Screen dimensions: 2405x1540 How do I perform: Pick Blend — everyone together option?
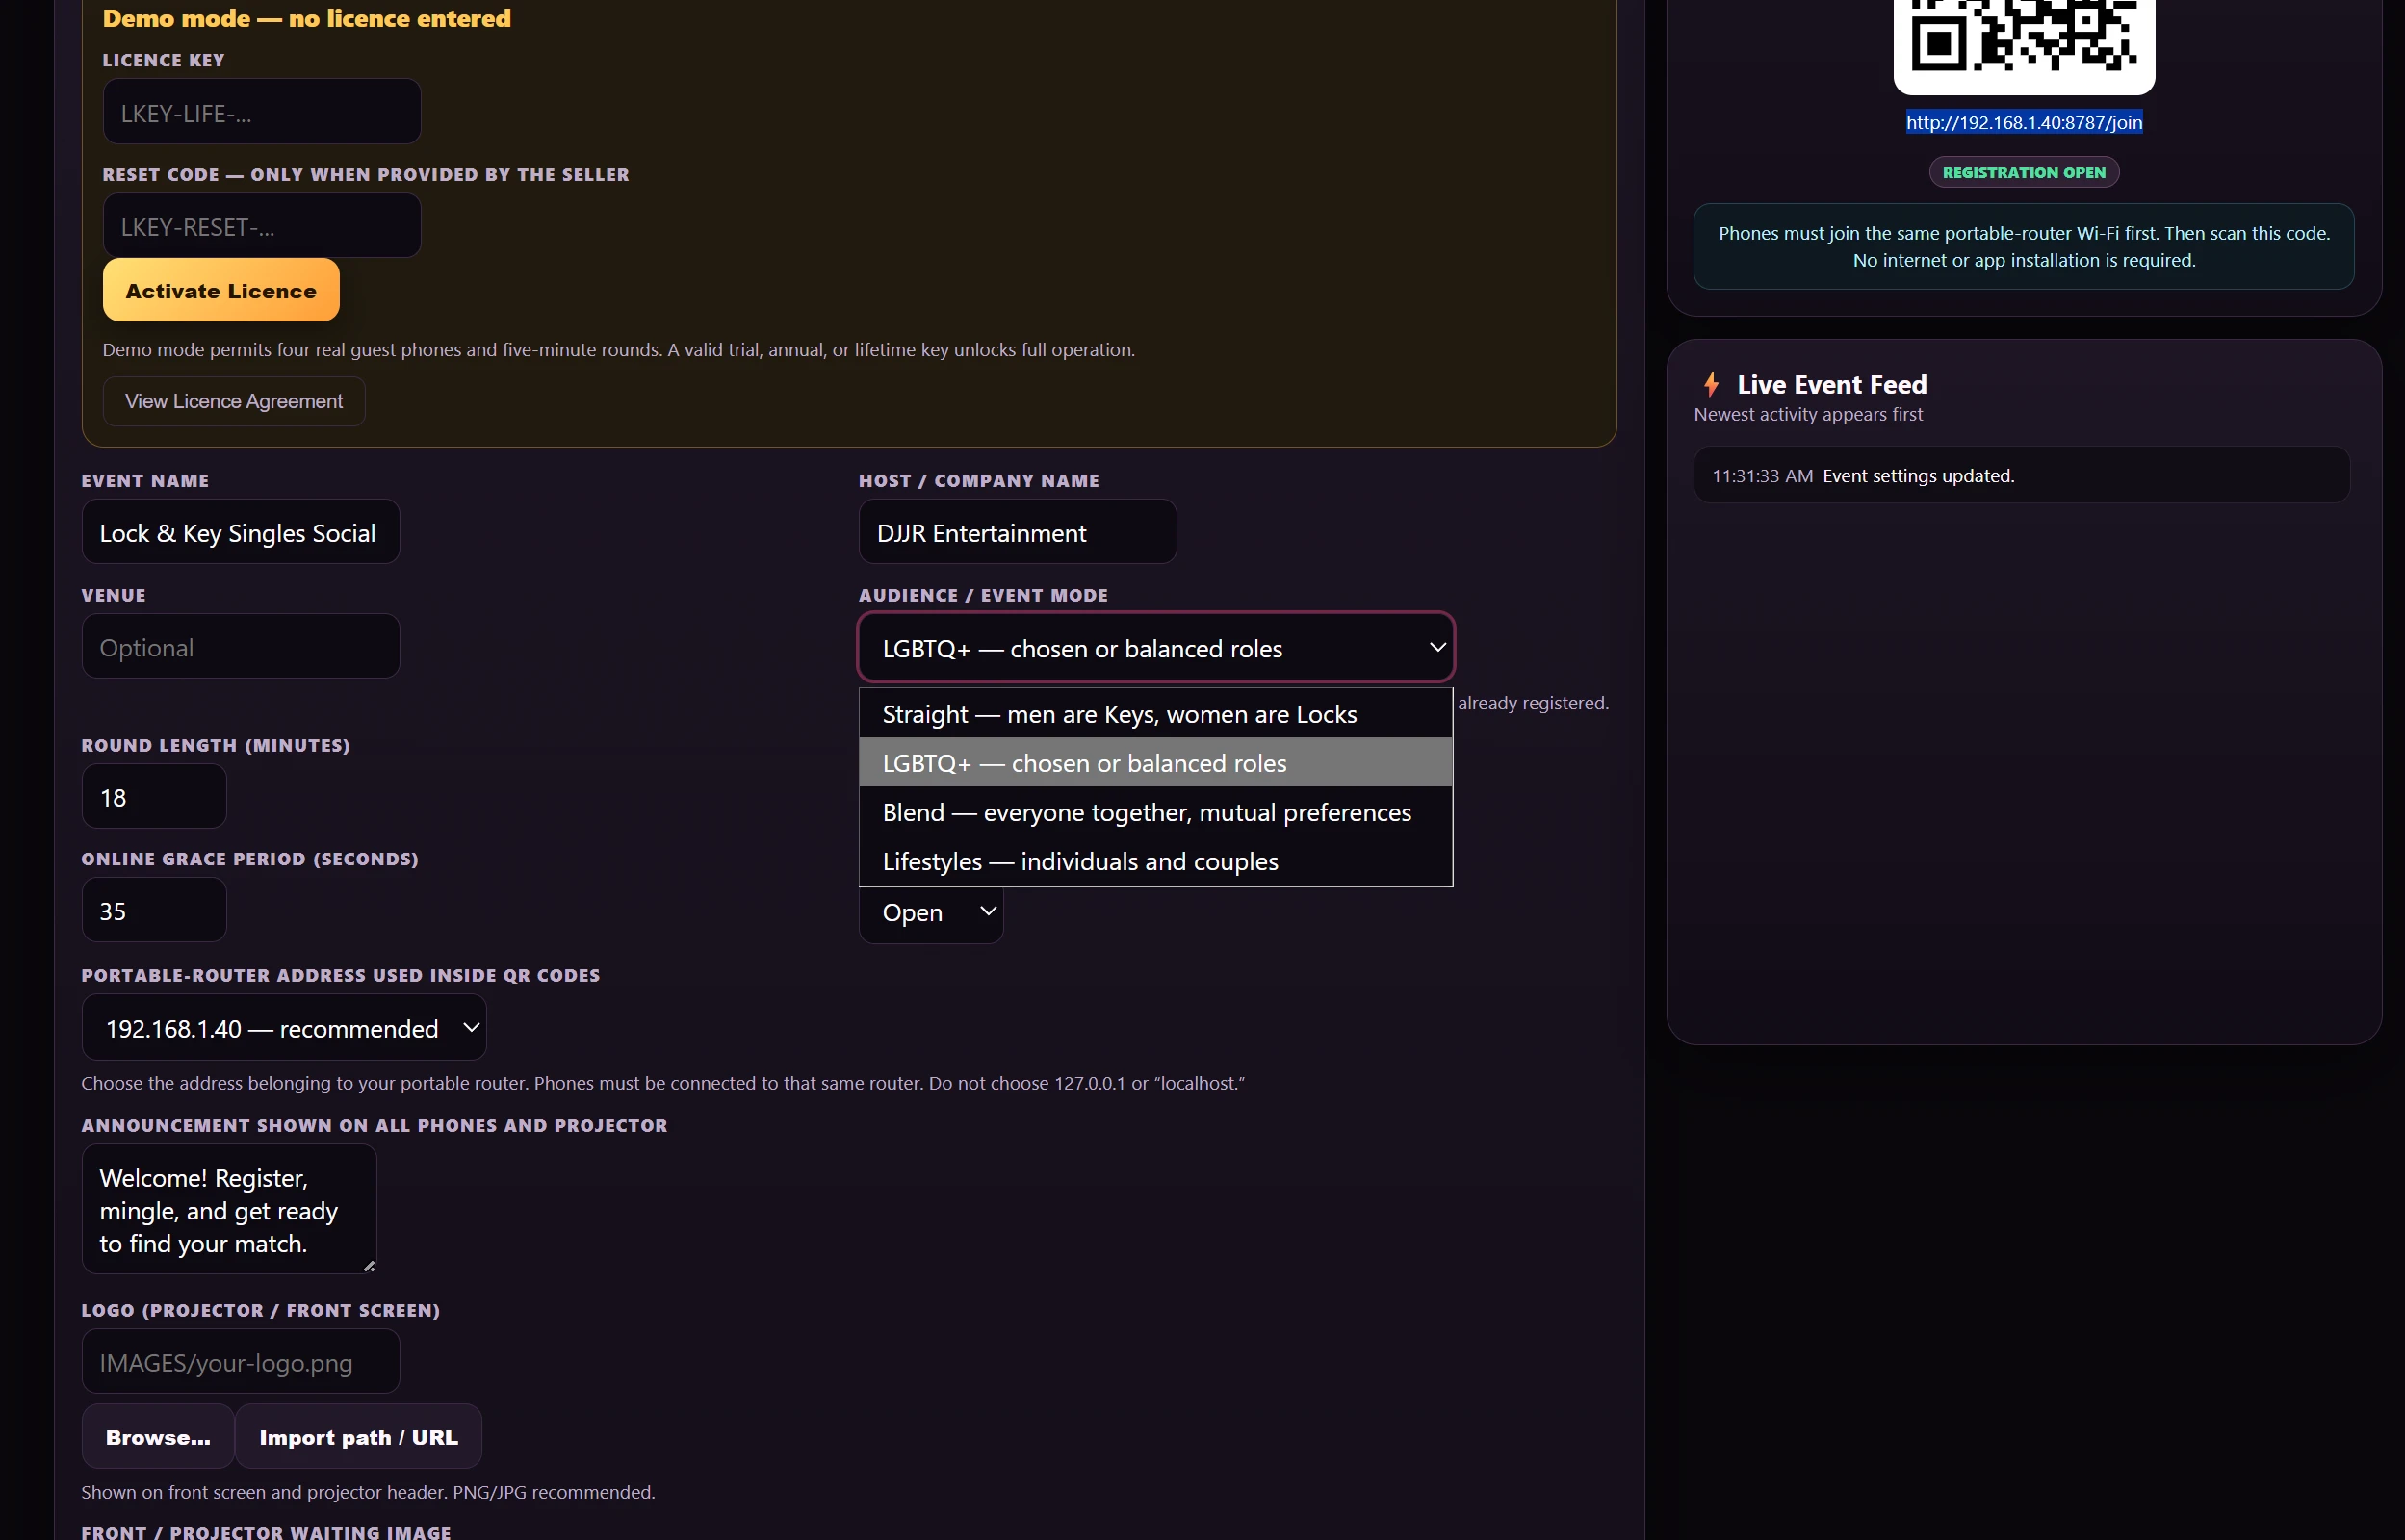[1155, 812]
